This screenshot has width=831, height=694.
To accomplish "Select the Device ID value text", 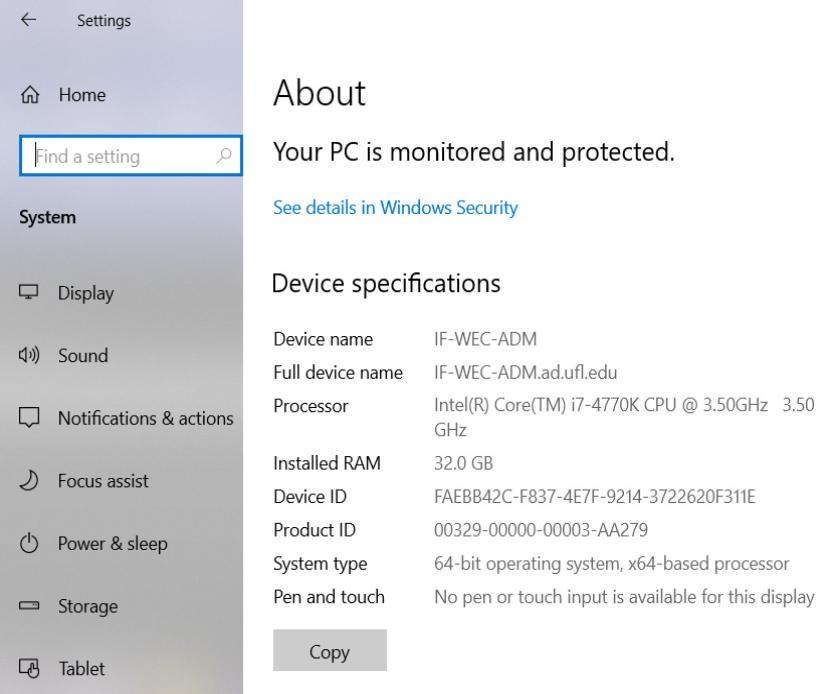I will point(595,497).
